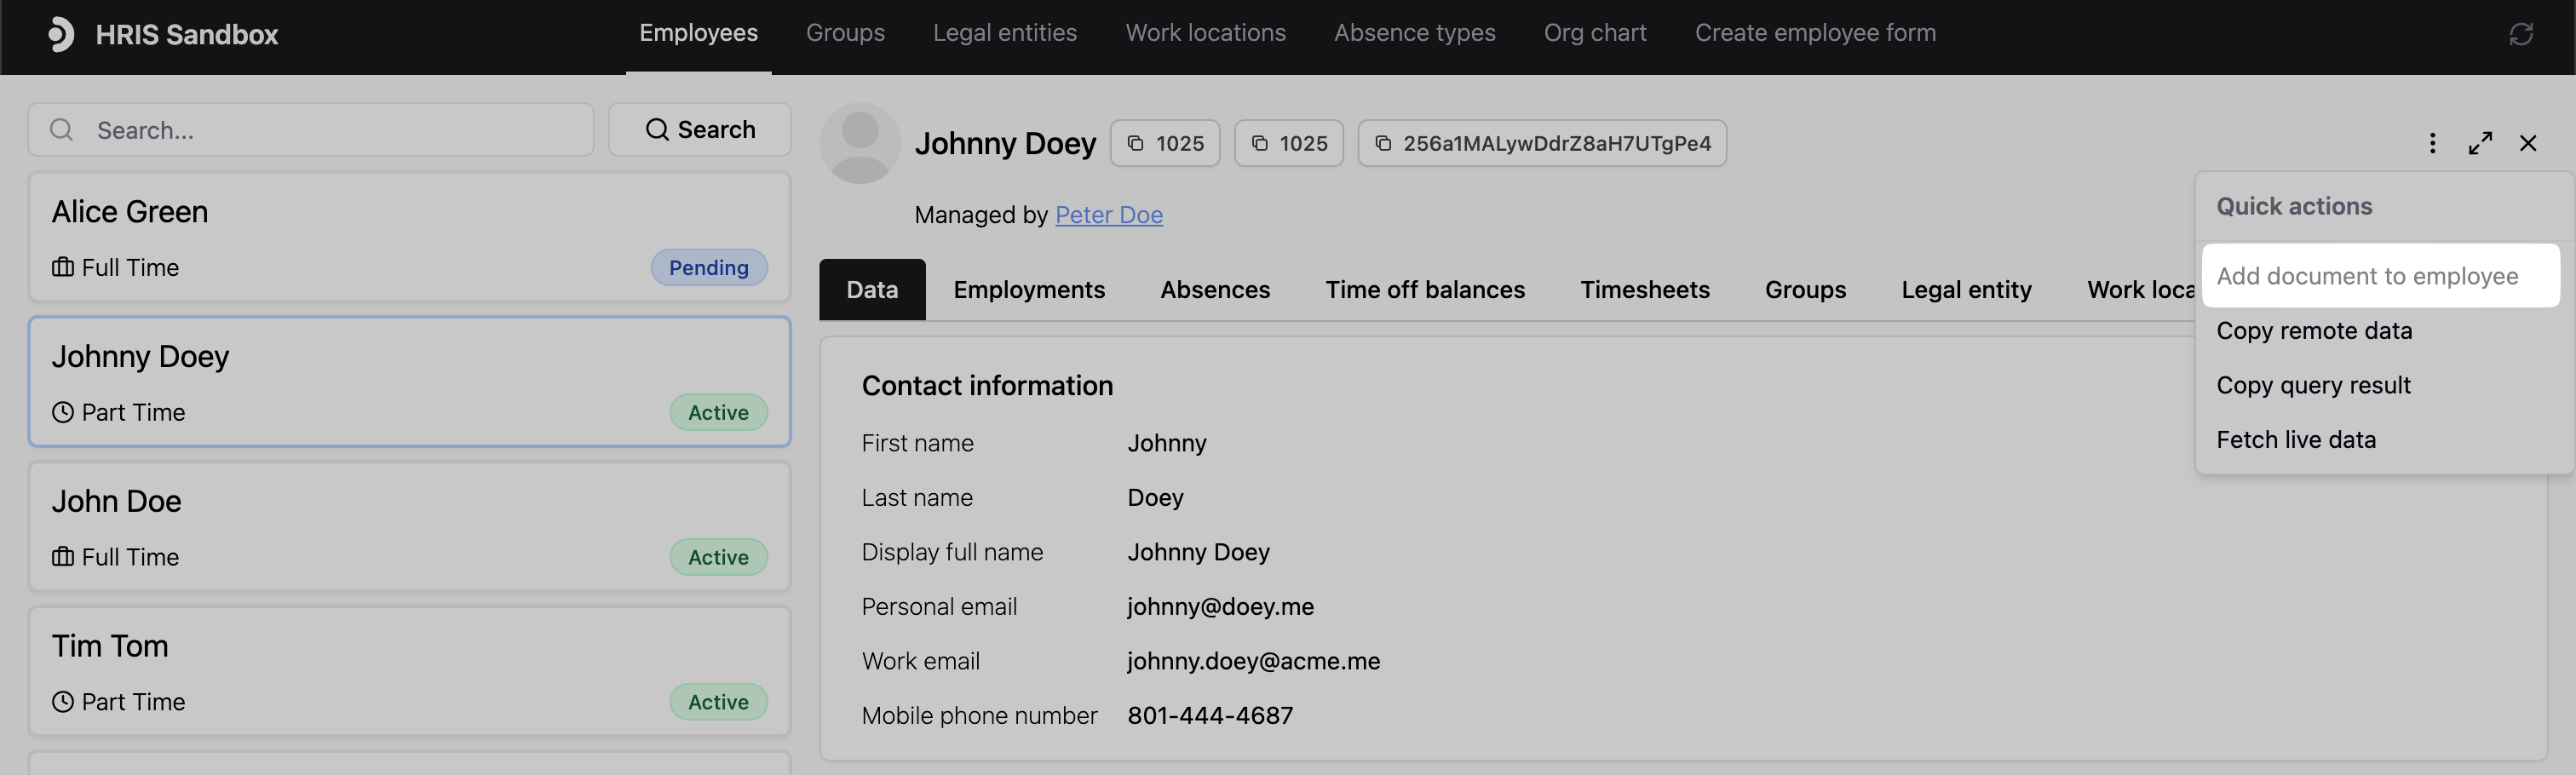Open the Legal entity tab
2576x775 pixels.
[x=1966, y=290]
